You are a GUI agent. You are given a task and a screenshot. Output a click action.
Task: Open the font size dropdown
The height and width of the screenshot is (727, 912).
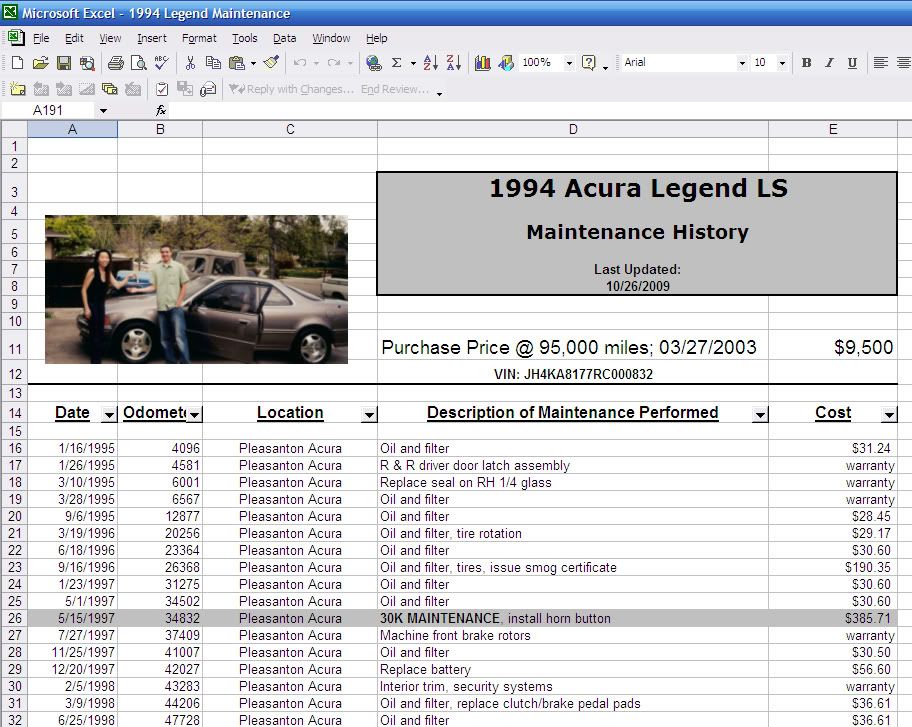[x=782, y=63]
